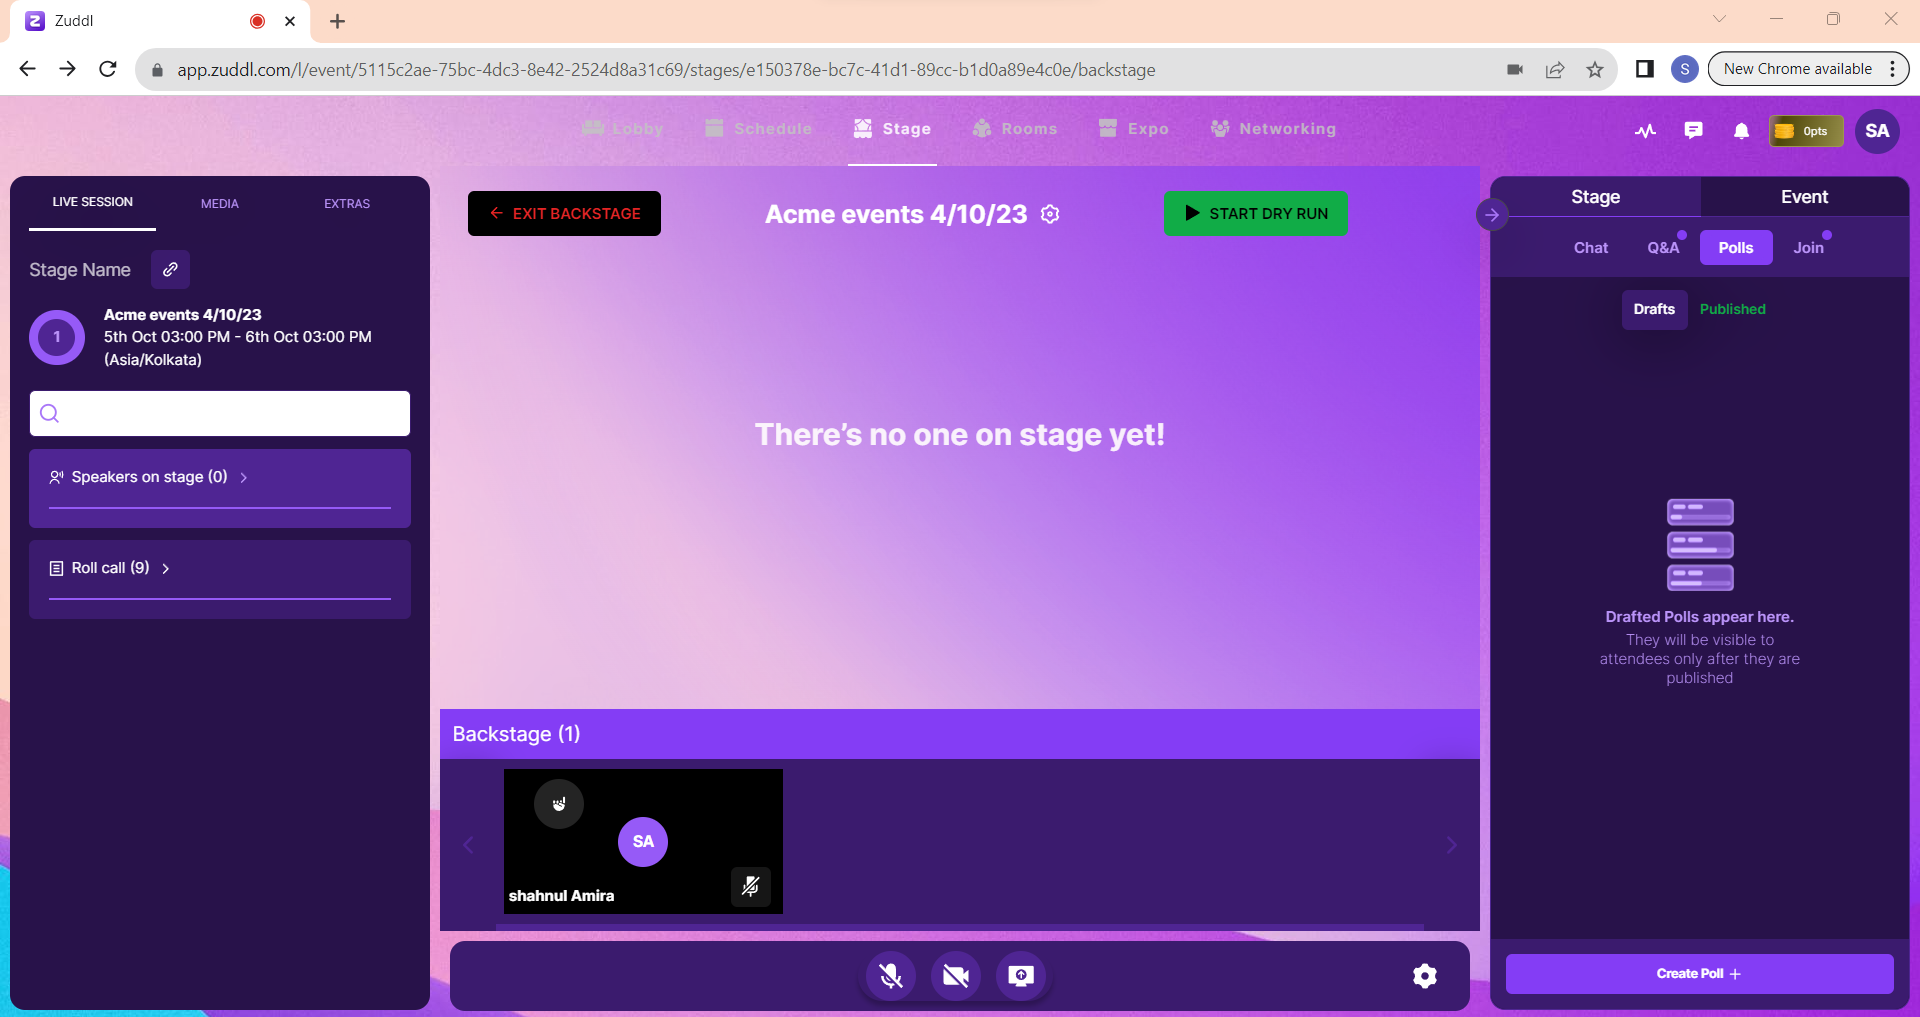1920x1017 pixels.
Task: Go to Rooms in top navigation
Action: [x=1014, y=129]
